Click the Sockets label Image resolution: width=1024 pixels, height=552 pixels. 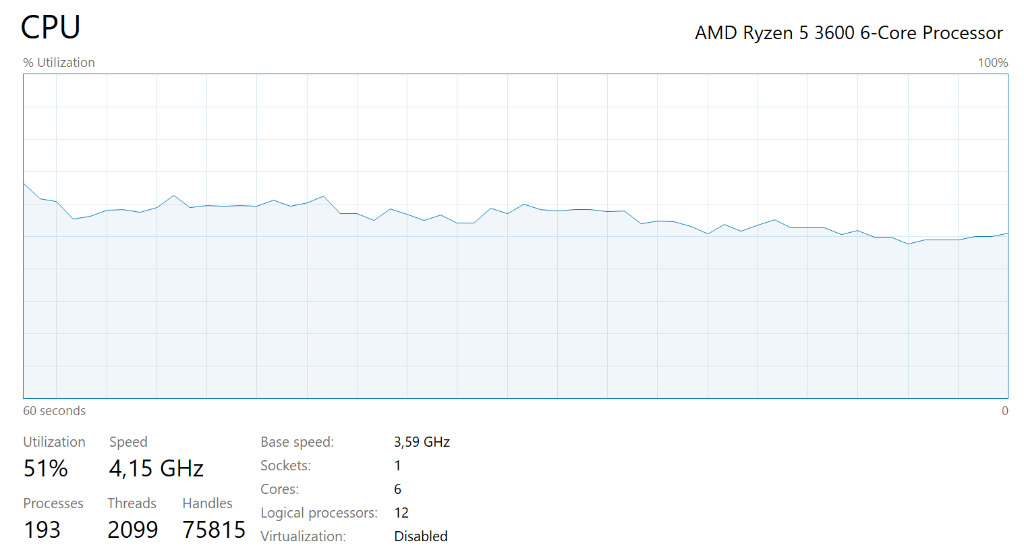(x=285, y=466)
